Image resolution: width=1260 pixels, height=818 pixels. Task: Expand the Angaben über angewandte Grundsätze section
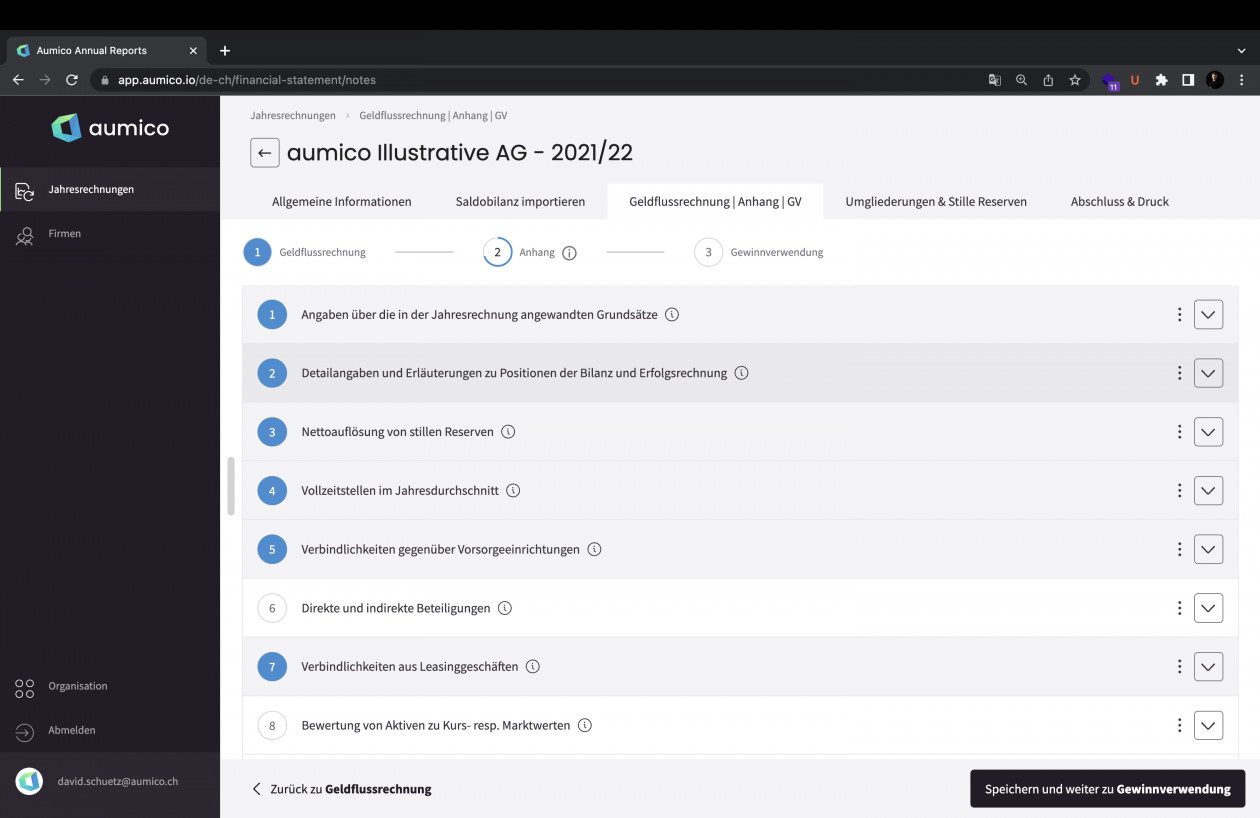(x=1208, y=315)
